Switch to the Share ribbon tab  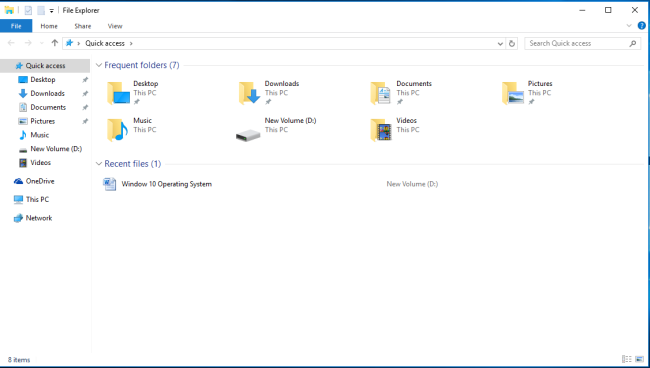click(x=82, y=26)
